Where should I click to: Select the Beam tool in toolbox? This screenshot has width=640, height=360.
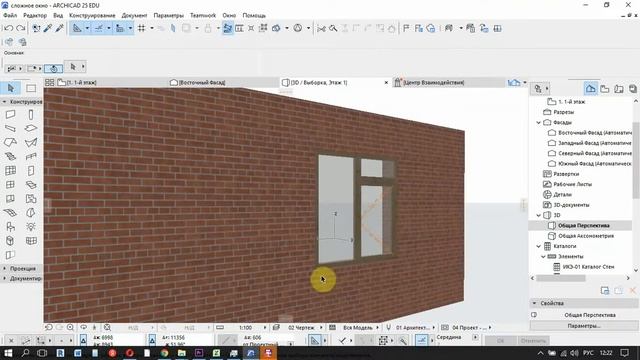(11, 129)
